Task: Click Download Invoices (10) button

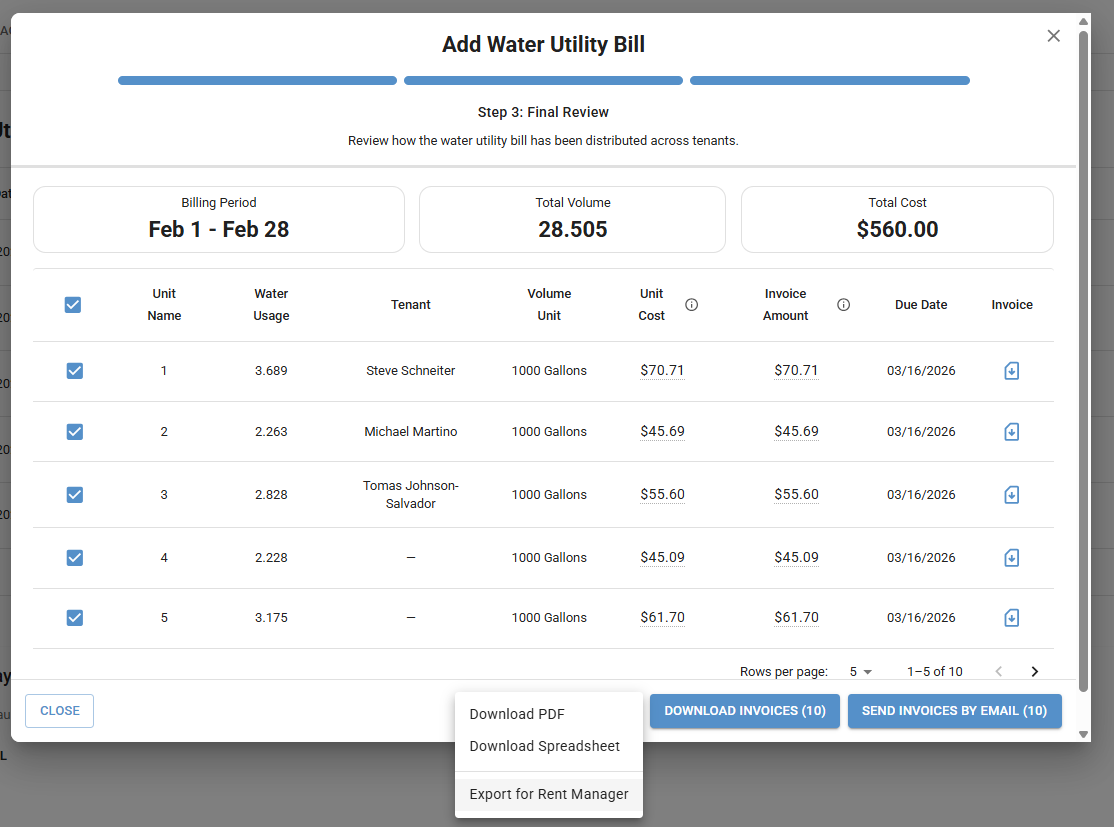Action: (x=745, y=711)
